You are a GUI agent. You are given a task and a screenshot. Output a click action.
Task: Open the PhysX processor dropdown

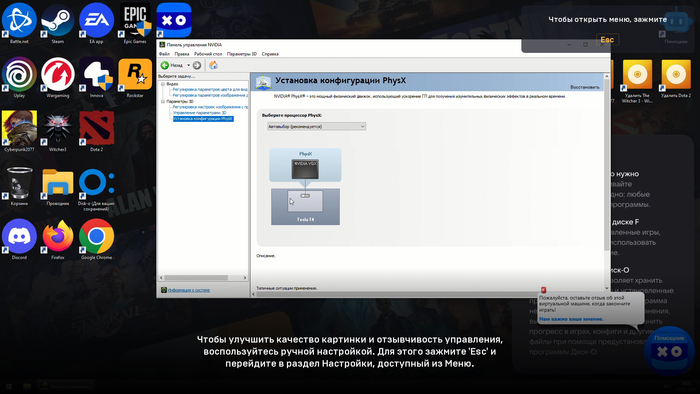[x=317, y=126]
